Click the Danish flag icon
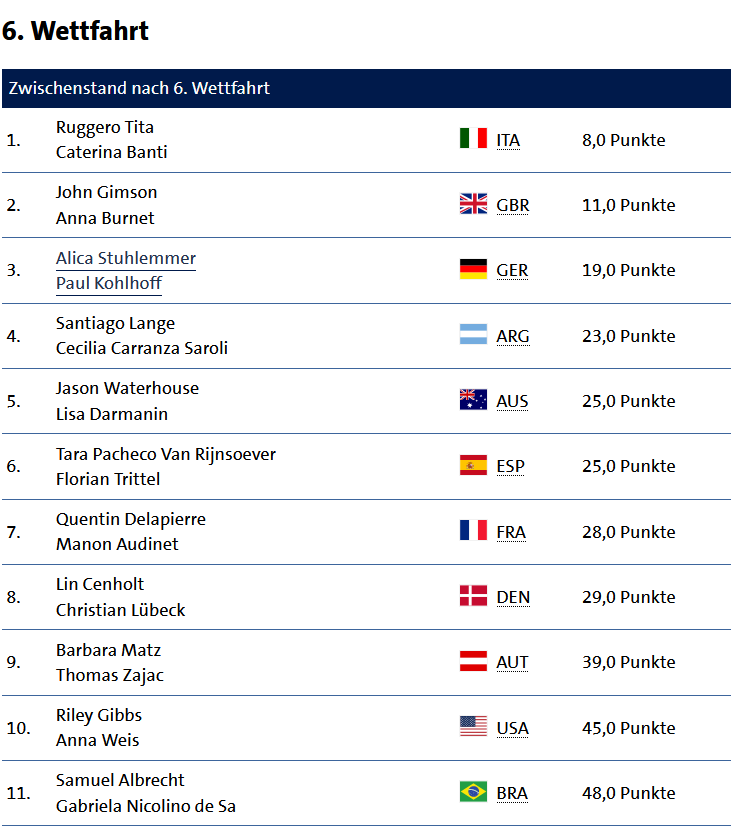 pos(473,596)
